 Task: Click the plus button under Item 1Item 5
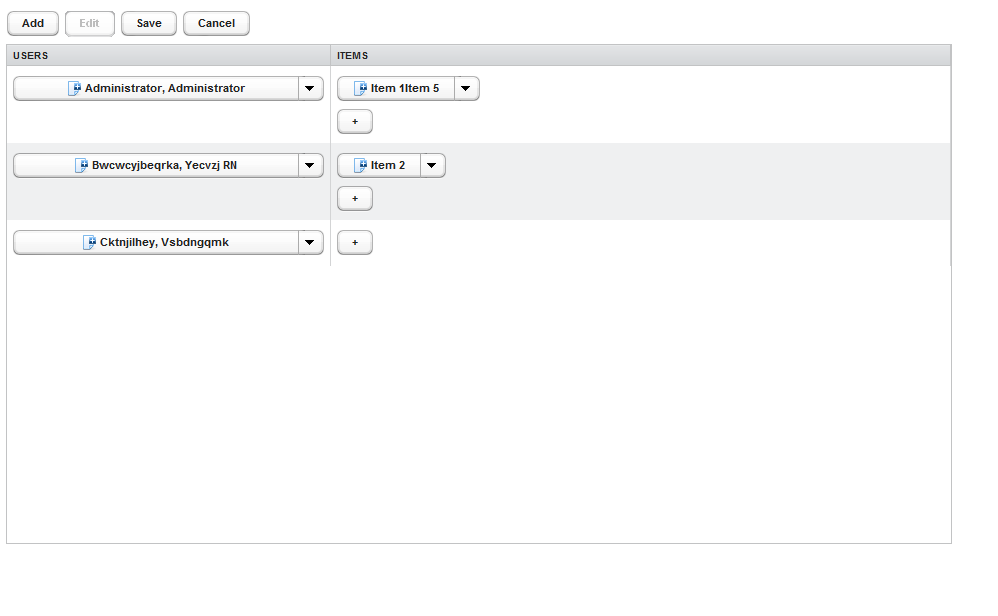click(x=355, y=121)
